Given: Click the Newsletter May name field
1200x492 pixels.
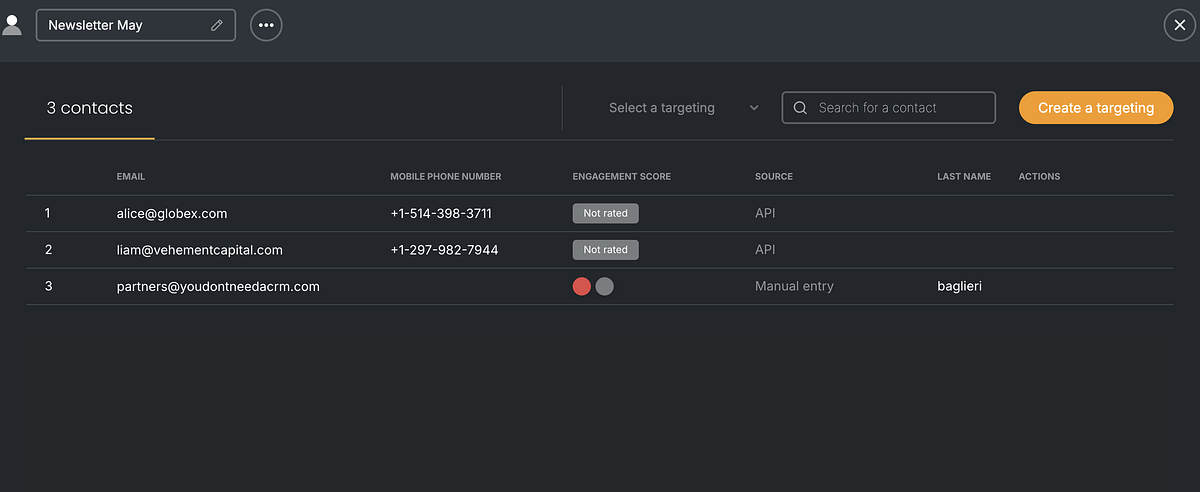Looking at the screenshot, I should (x=136, y=25).
